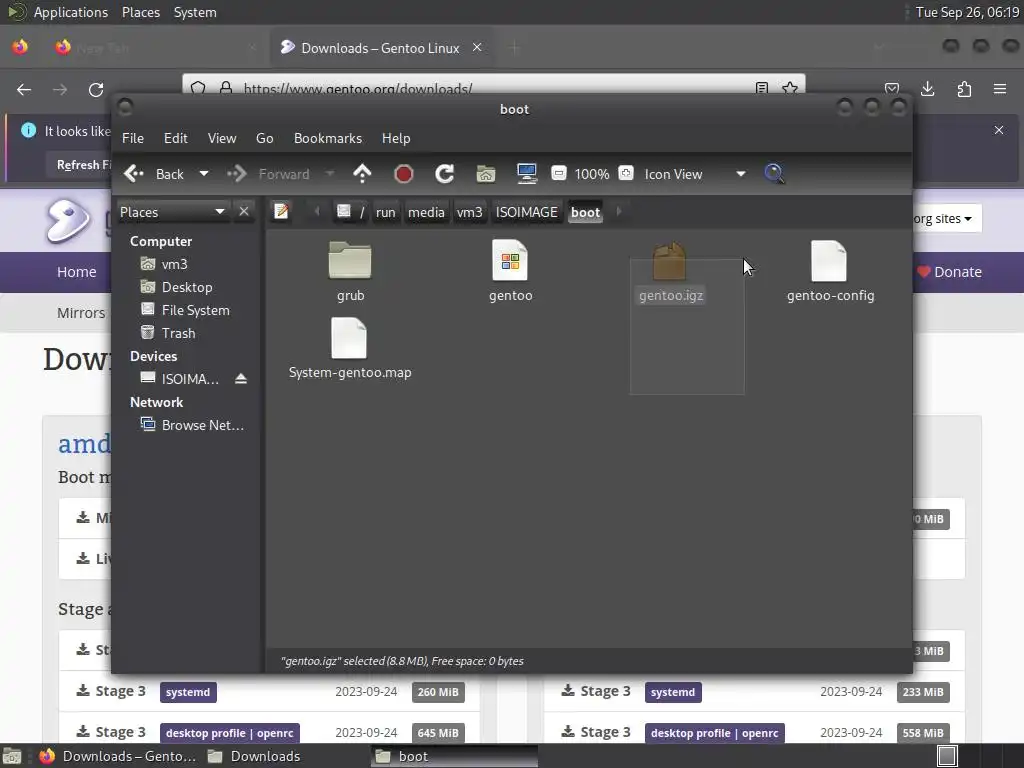The width and height of the screenshot is (1024, 768).
Task: Bookmark page with star icon
Action: (x=790, y=88)
